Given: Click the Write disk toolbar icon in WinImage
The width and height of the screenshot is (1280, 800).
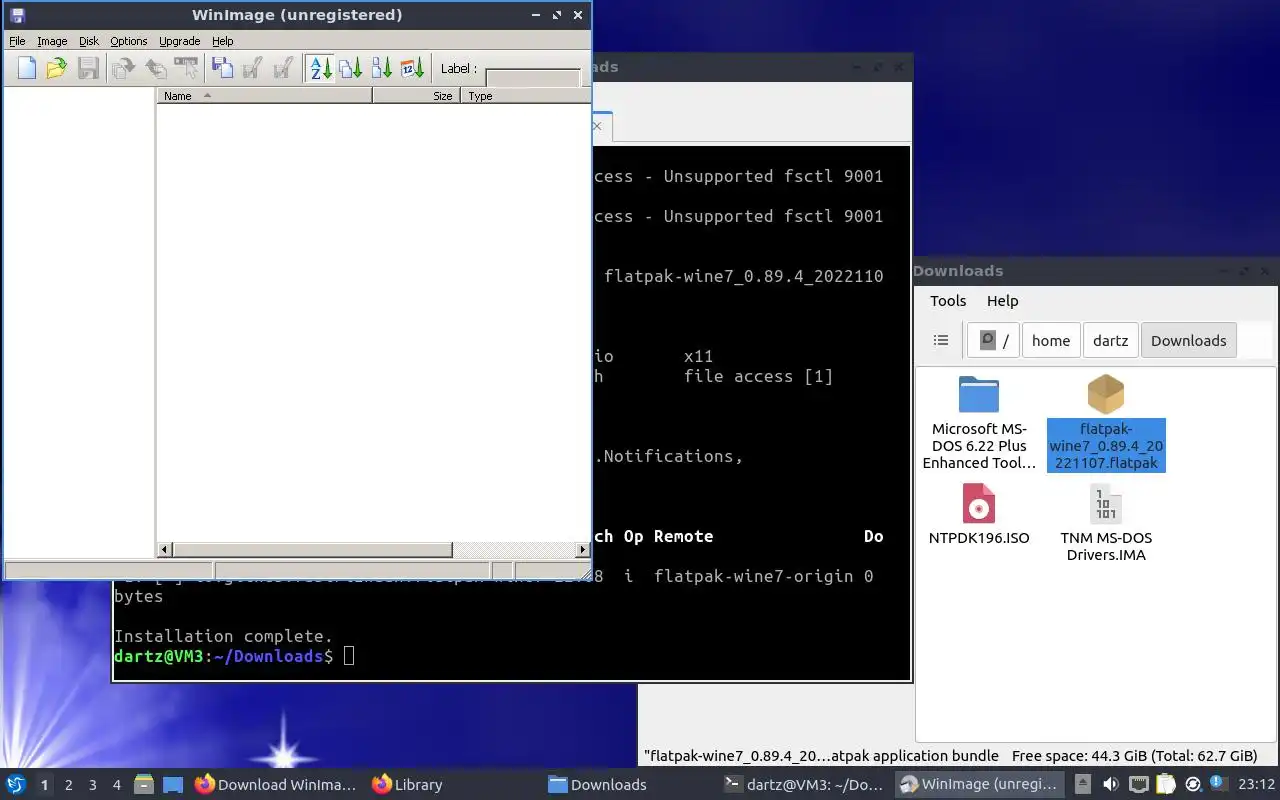Looking at the screenshot, I should [x=253, y=68].
